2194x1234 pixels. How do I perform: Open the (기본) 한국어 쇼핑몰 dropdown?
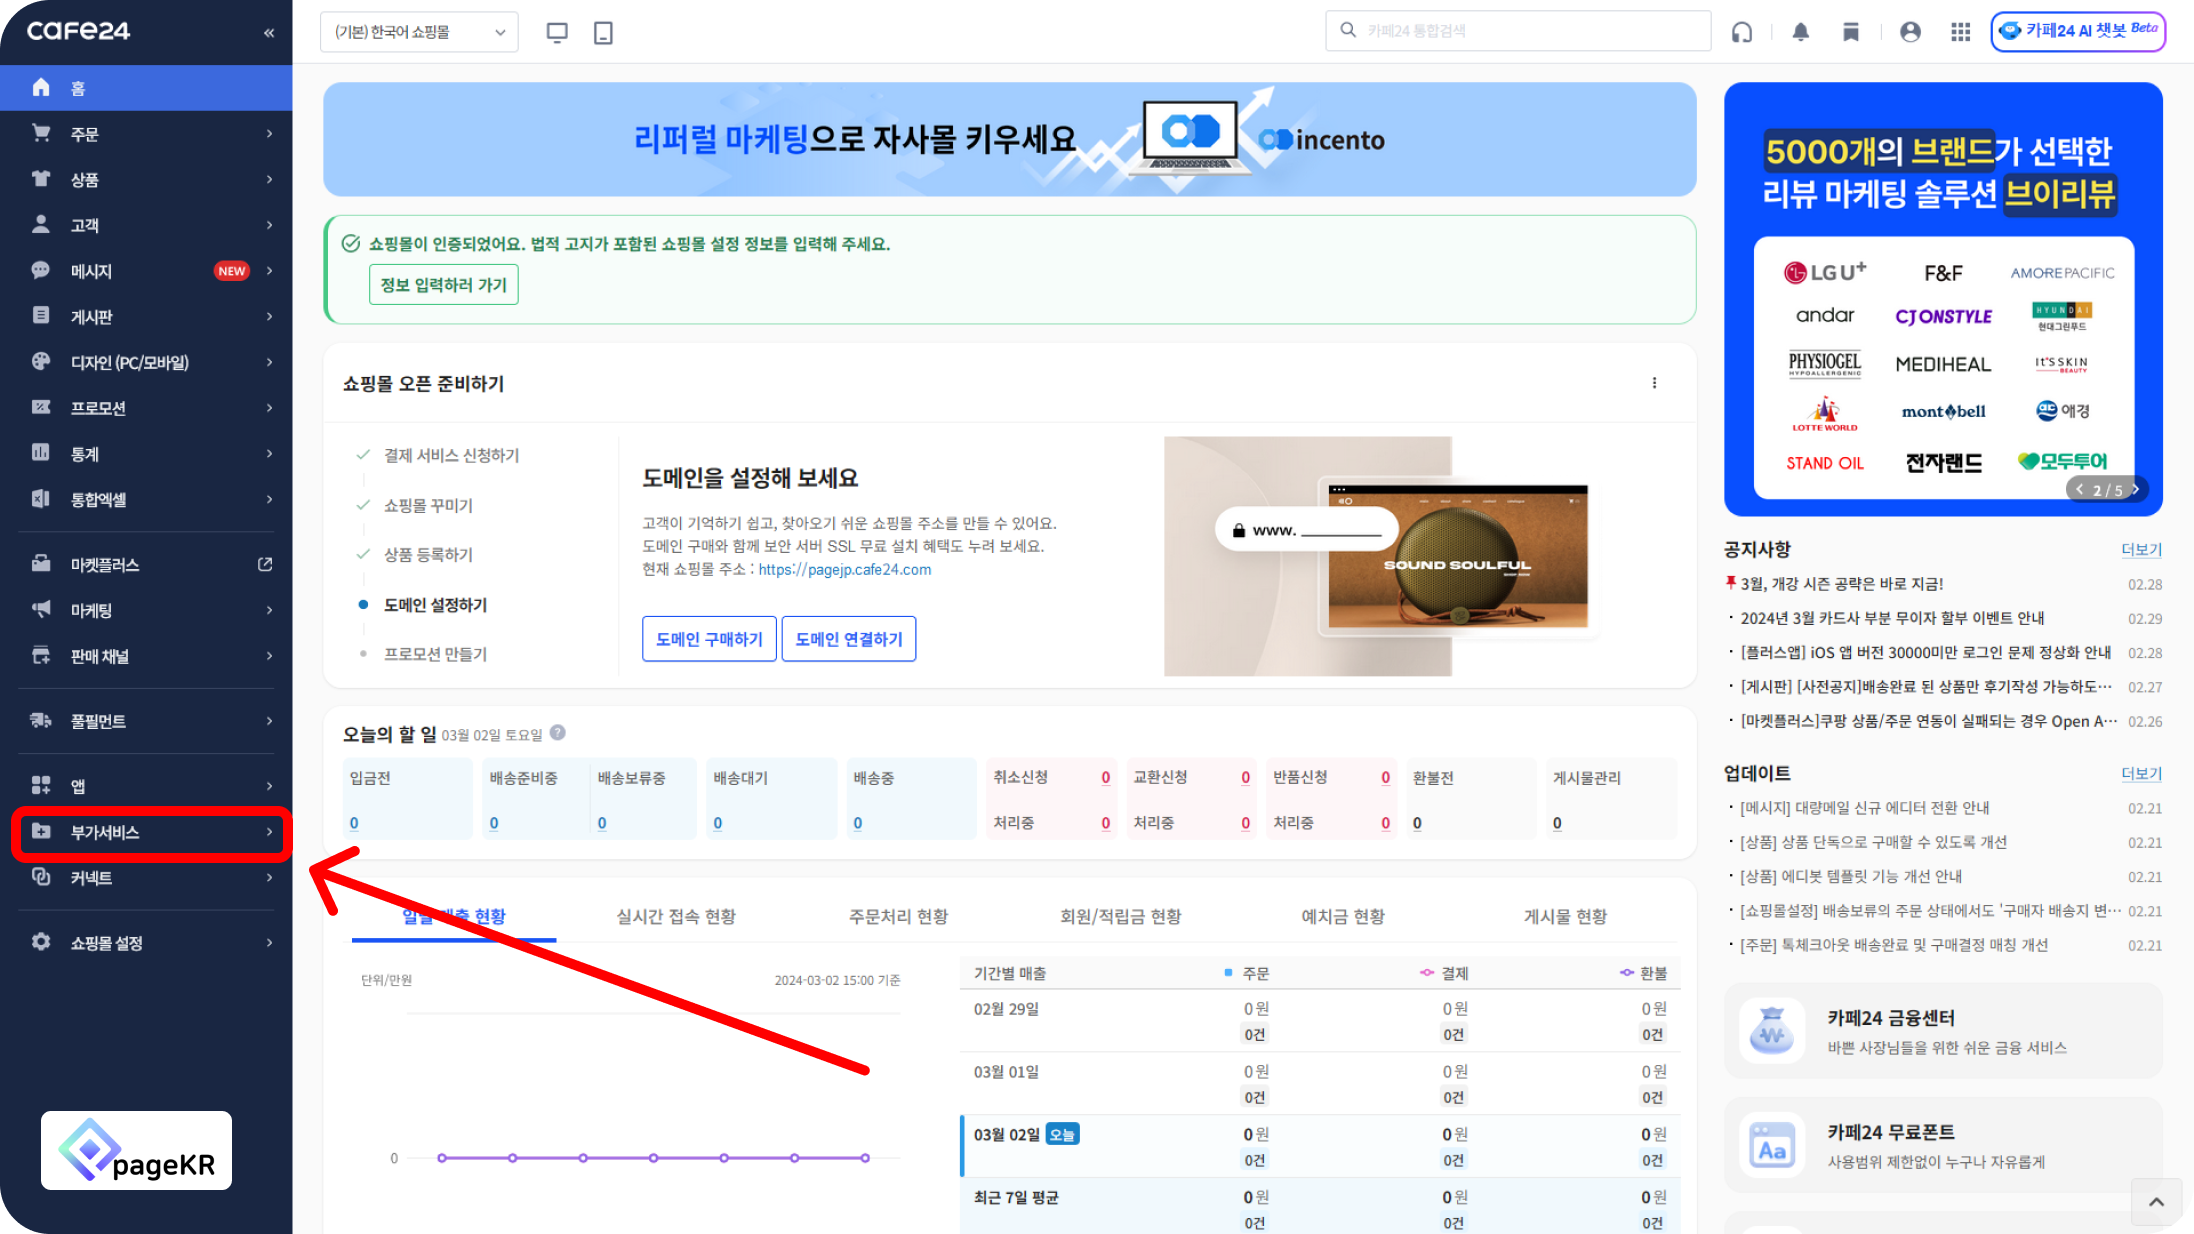point(419,32)
